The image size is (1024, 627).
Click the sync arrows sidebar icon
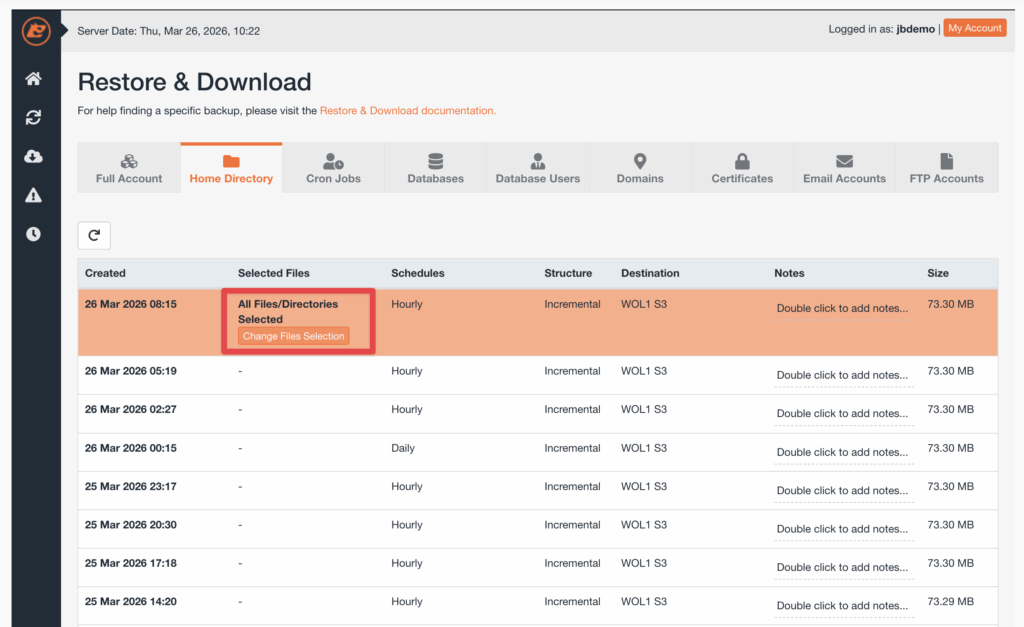(34, 118)
